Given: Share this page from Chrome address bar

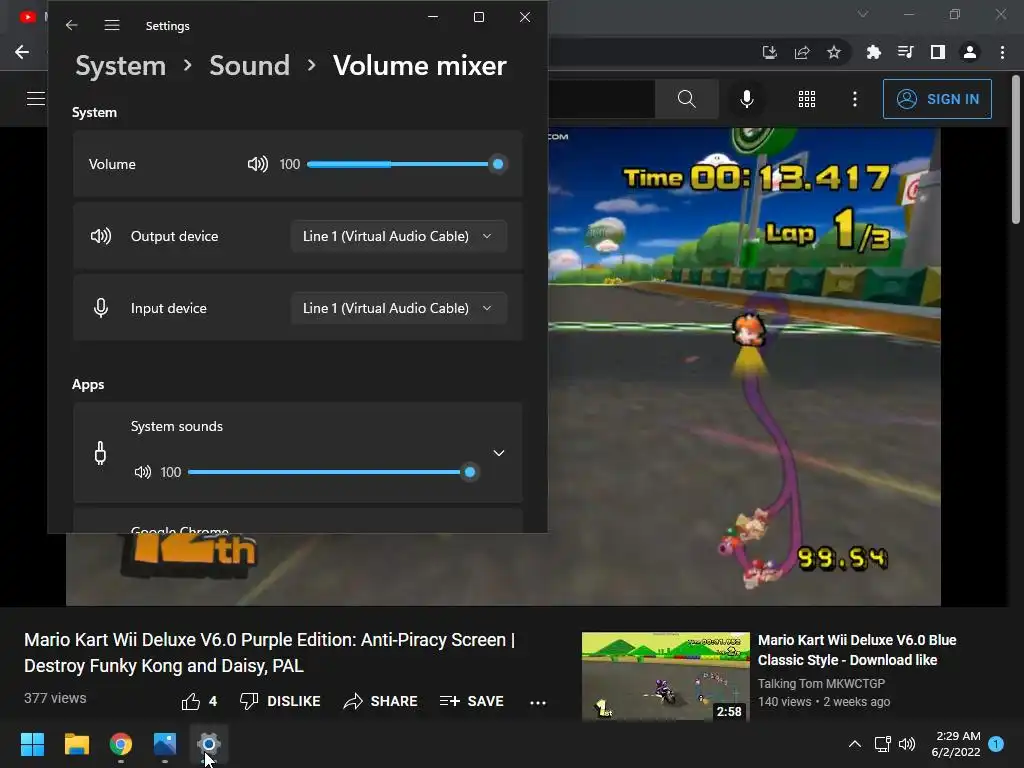Looking at the screenshot, I should click(802, 52).
